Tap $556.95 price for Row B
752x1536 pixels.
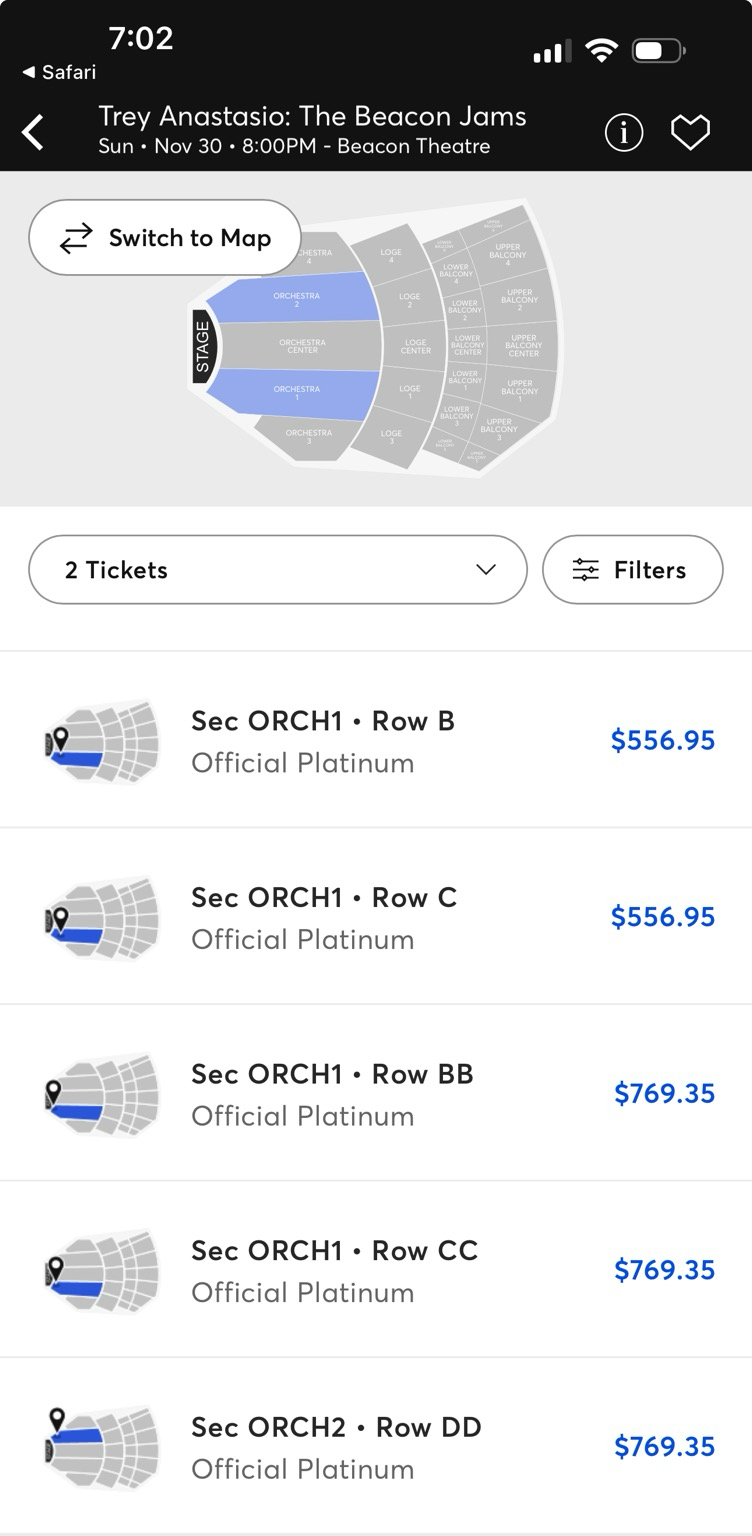click(663, 741)
